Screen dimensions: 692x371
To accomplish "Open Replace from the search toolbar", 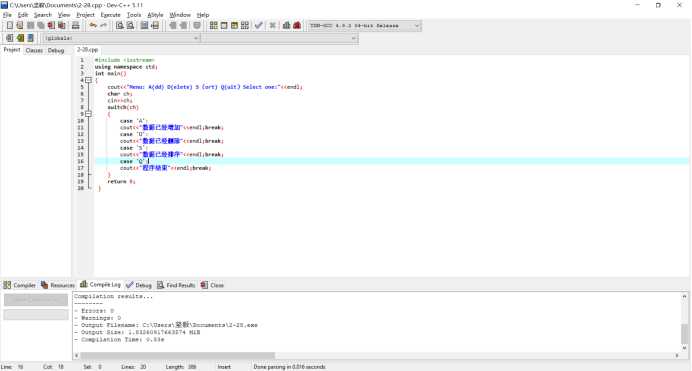I will [130, 26].
